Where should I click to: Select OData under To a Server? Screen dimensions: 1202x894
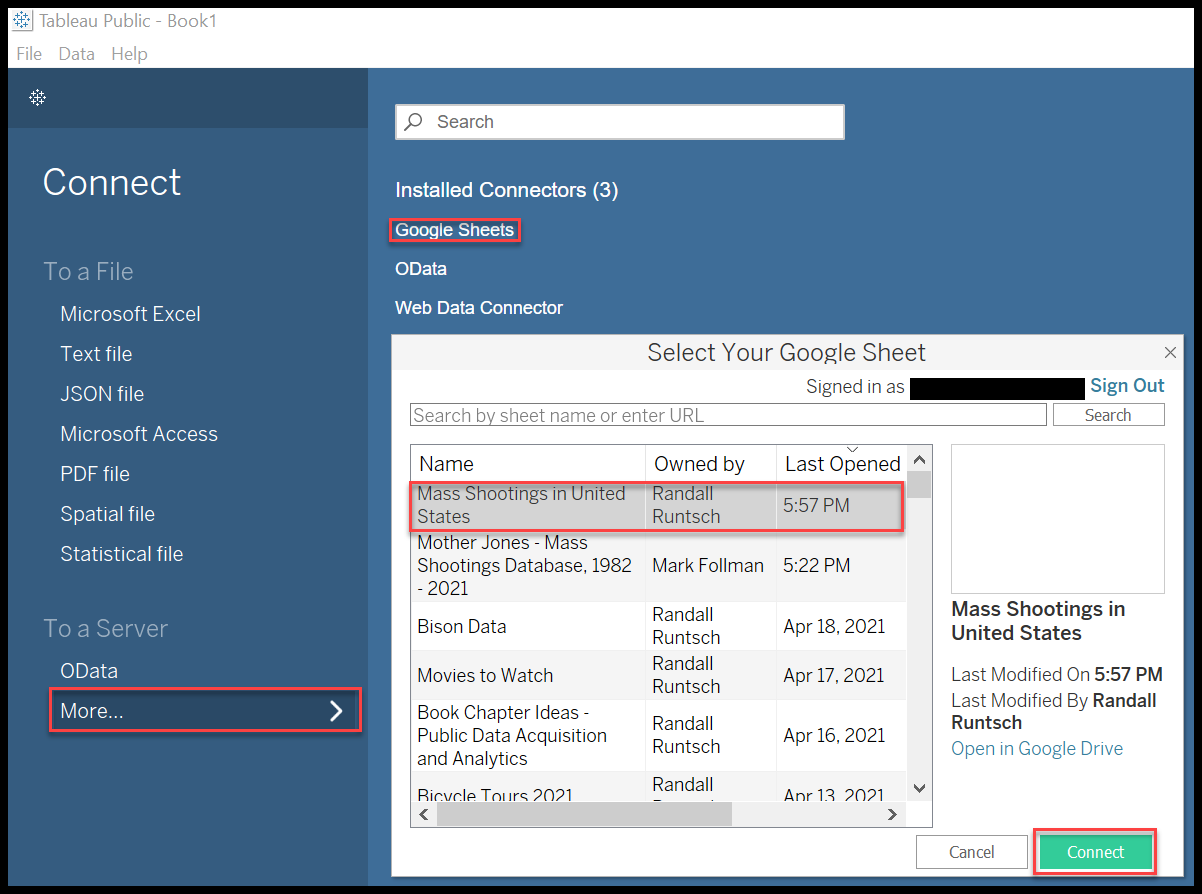coord(89,671)
